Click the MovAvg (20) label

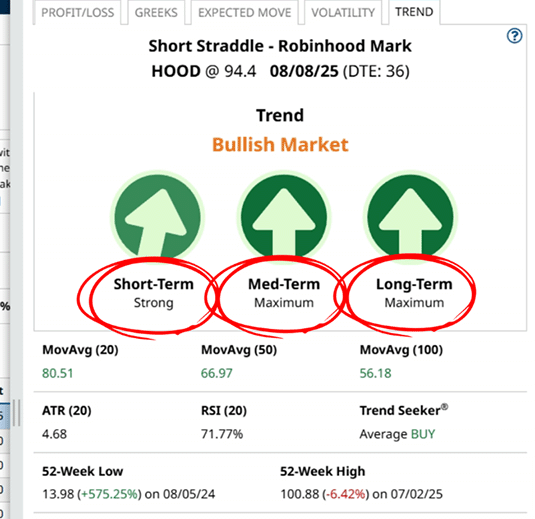pyautogui.click(x=80, y=350)
